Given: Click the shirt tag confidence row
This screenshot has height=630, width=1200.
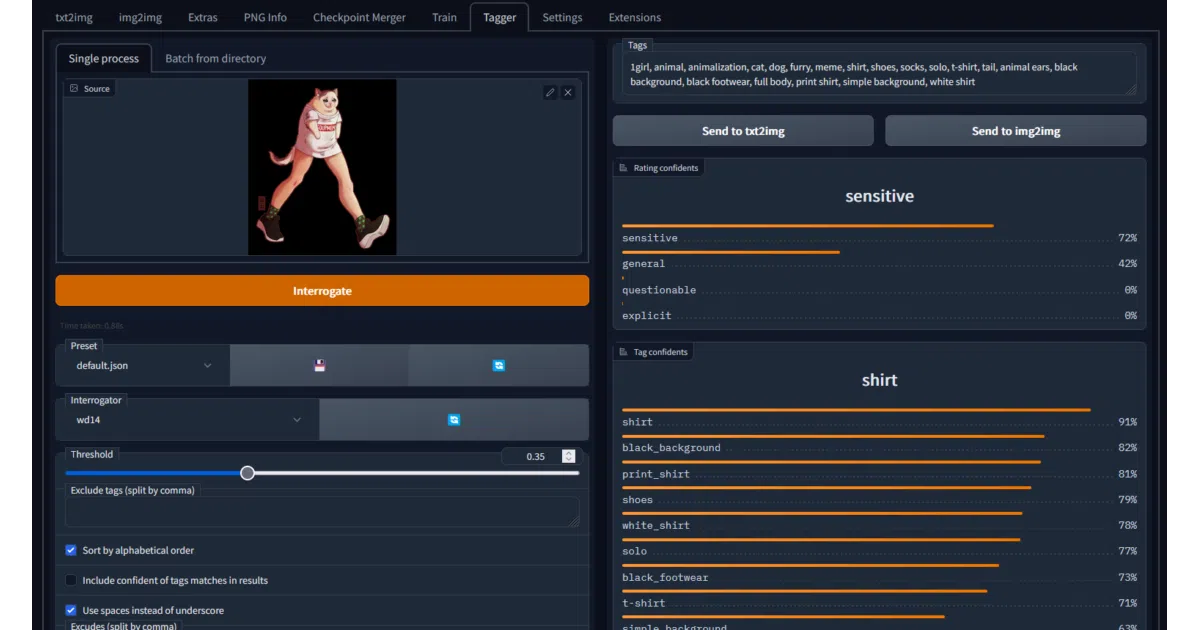Looking at the screenshot, I should point(879,417).
